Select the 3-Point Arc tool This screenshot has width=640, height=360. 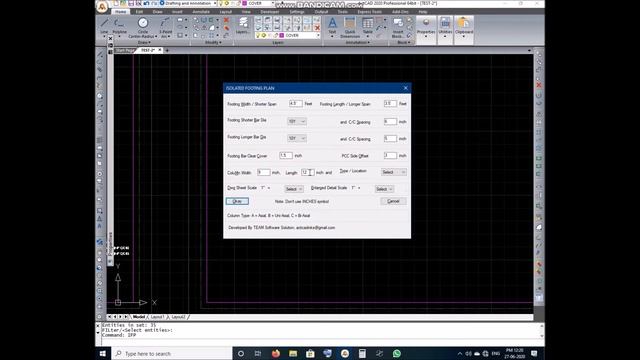[x=165, y=28]
